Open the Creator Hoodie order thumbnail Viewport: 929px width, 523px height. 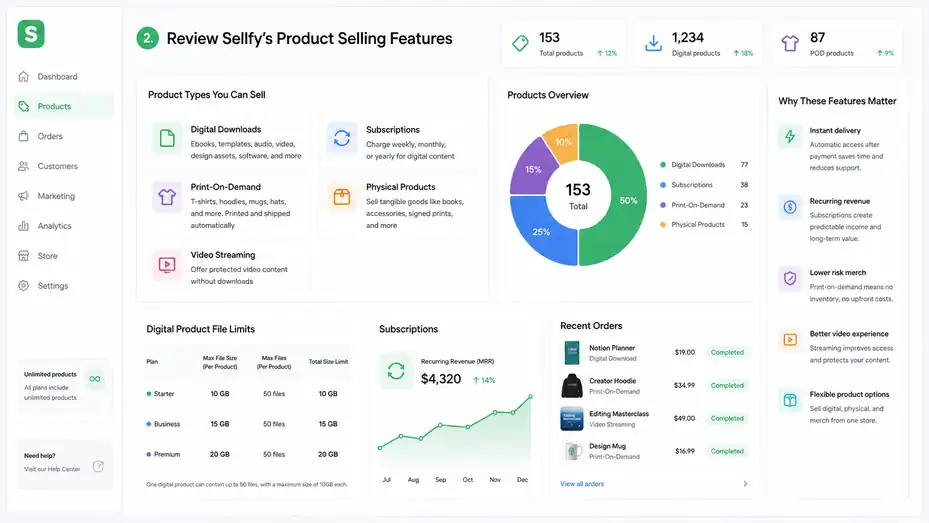[x=572, y=386]
